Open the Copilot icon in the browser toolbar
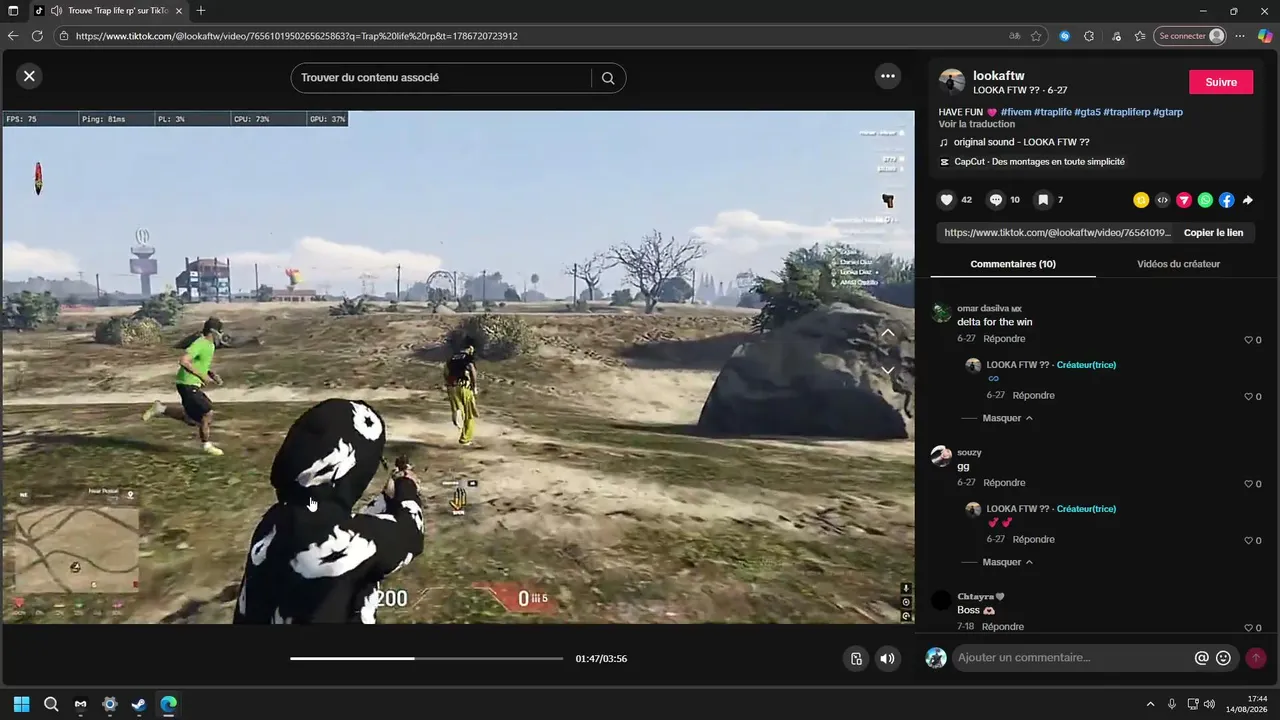1280x720 pixels. 1265,36
